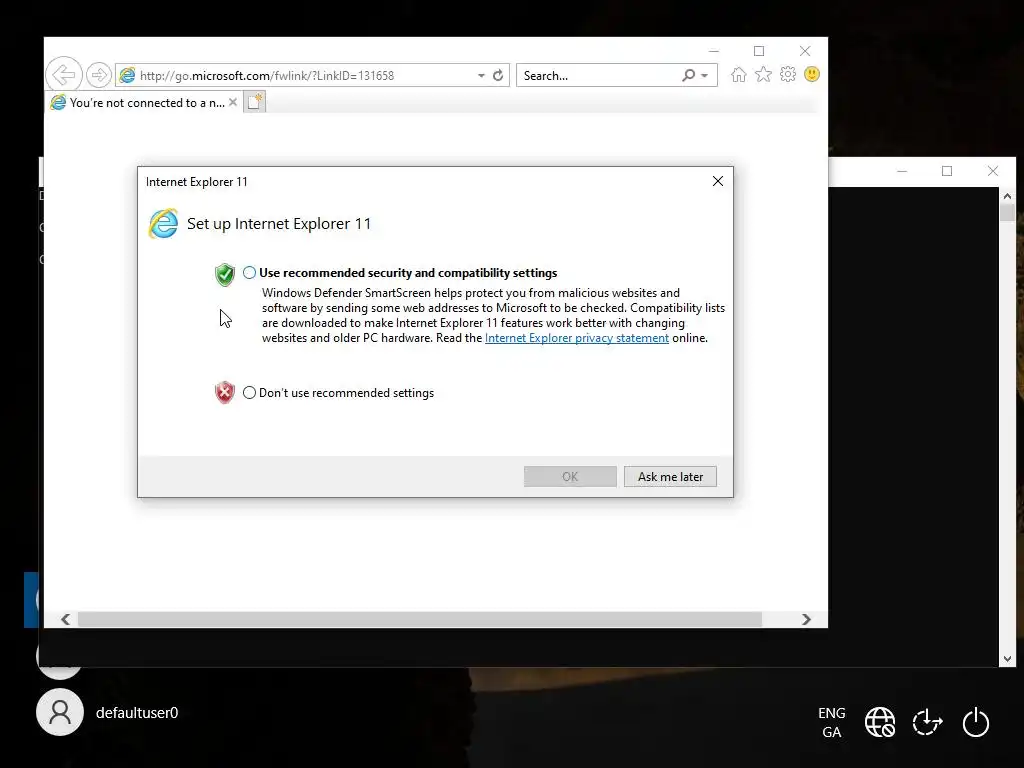Close the Internet Explorer 11 dialog

[x=718, y=181]
